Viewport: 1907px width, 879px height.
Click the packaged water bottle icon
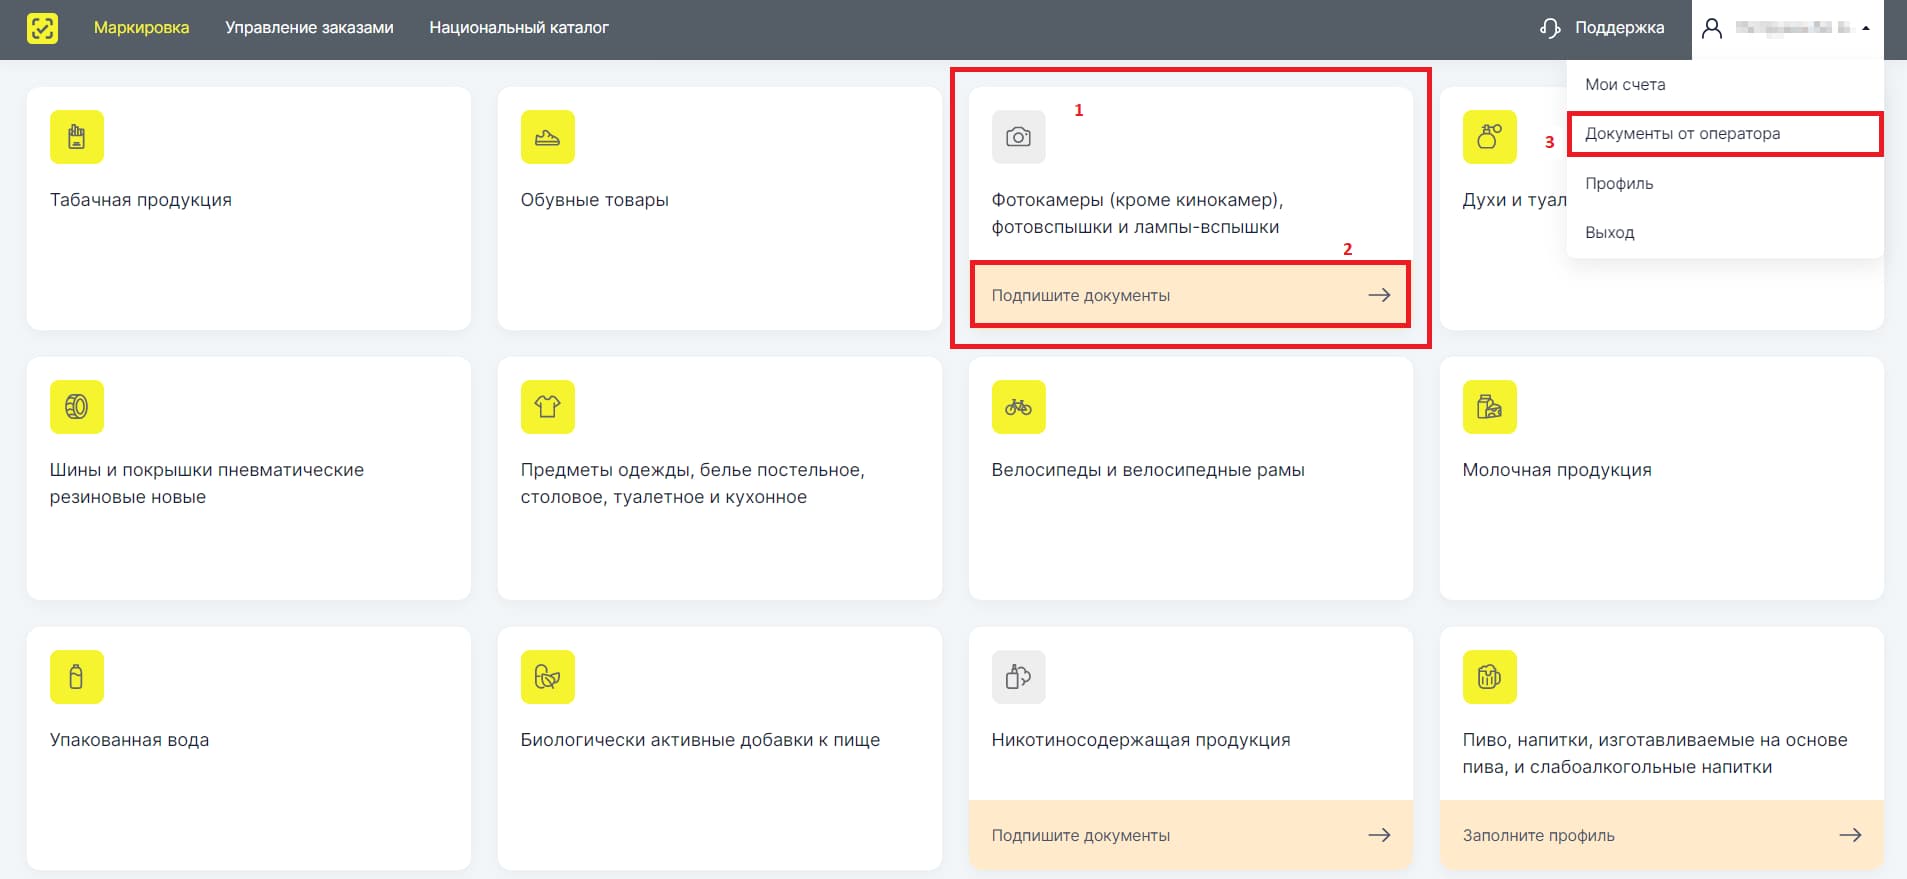77,677
